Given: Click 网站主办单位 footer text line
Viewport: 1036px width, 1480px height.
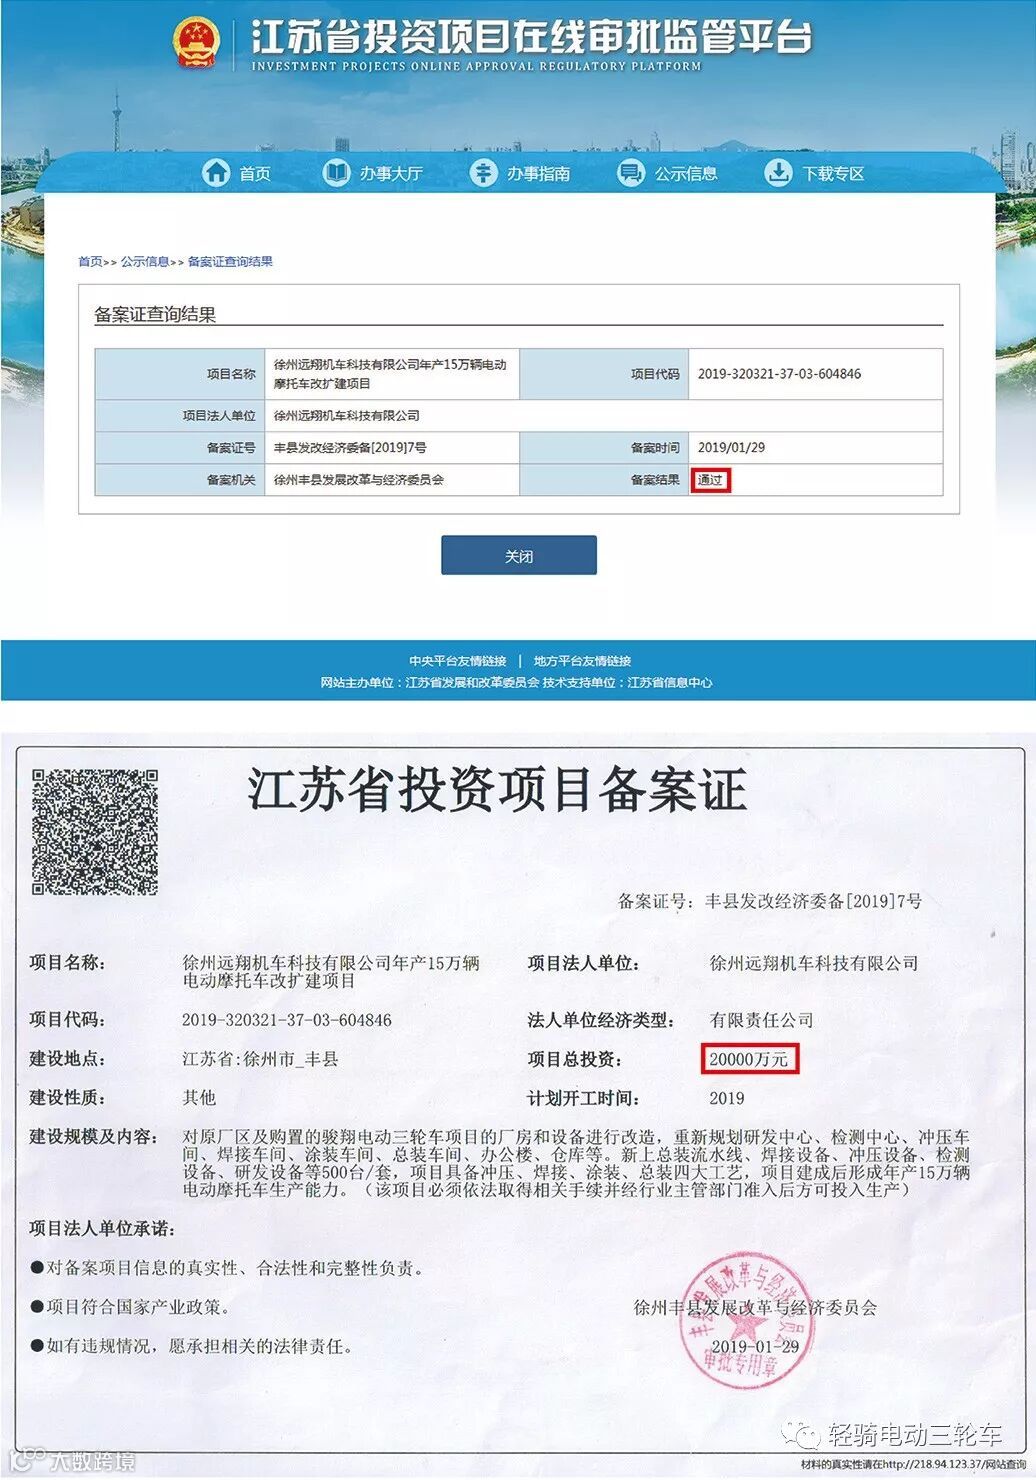Looking at the screenshot, I should 517,682.
